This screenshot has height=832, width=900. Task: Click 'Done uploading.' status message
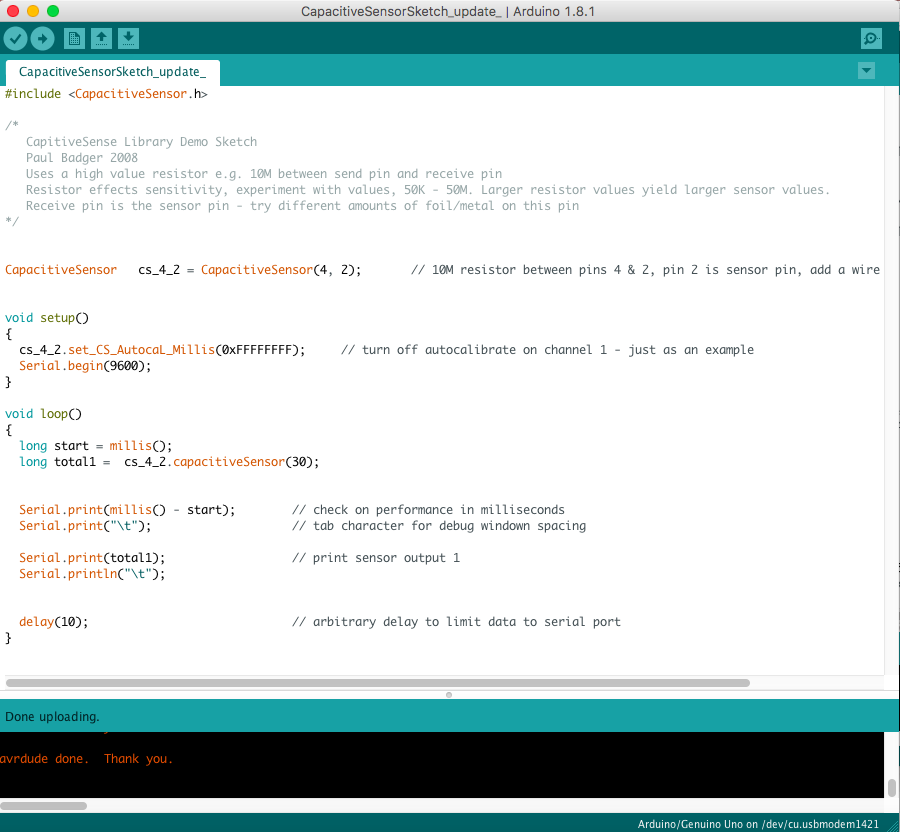(52, 717)
